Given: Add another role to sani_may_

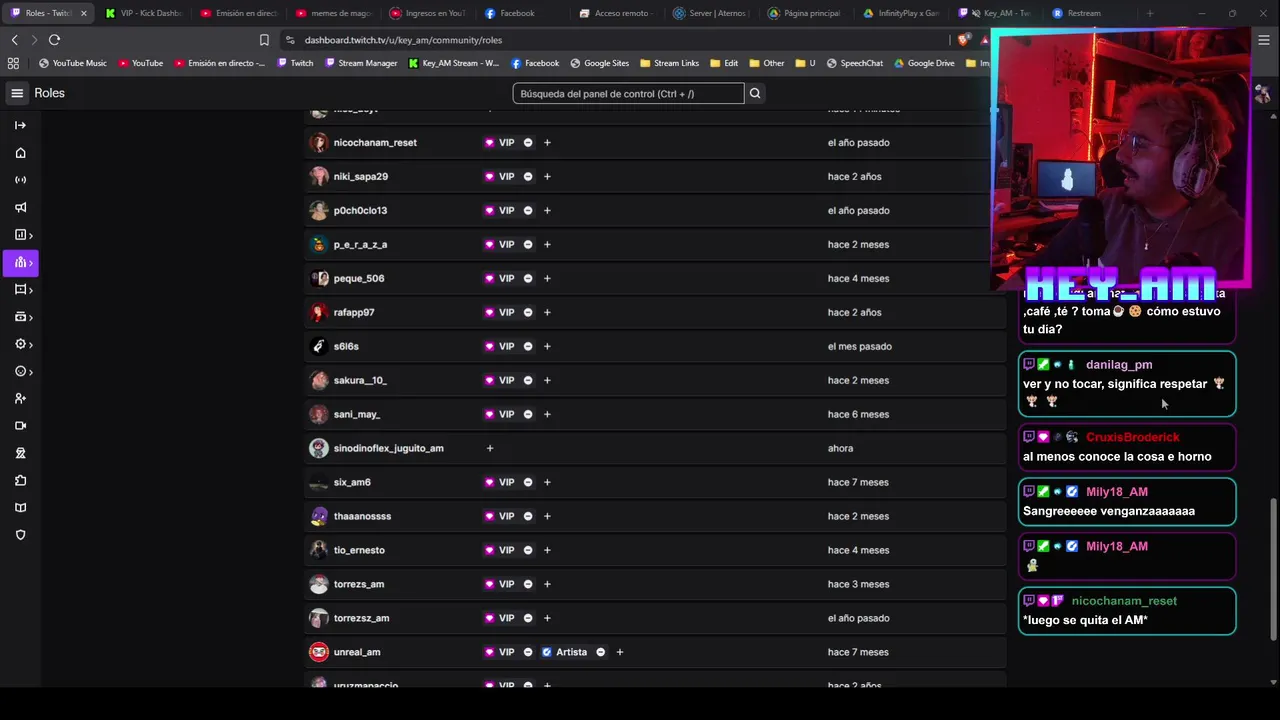Looking at the screenshot, I should click(x=547, y=415).
